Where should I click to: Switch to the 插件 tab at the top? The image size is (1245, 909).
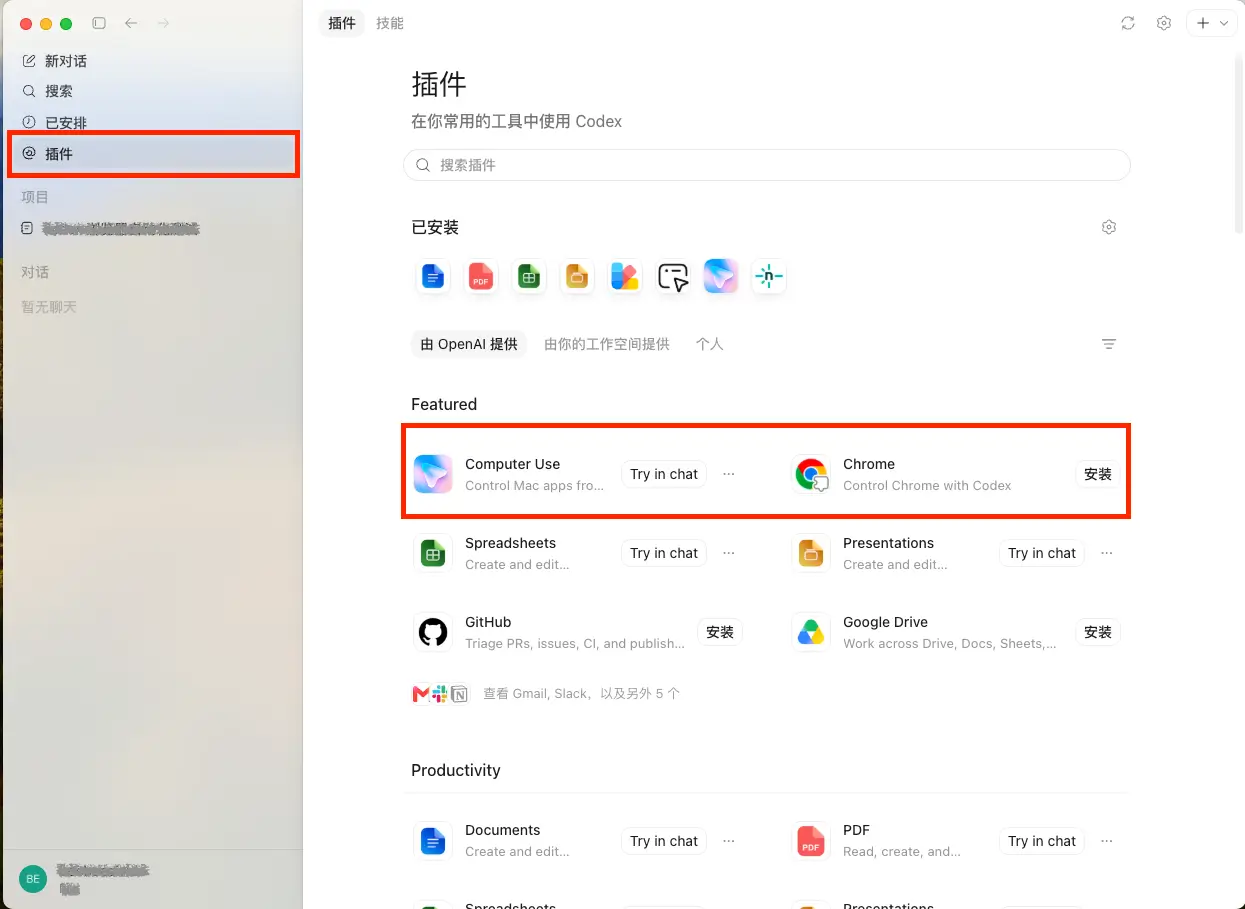(x=342, y=23)
